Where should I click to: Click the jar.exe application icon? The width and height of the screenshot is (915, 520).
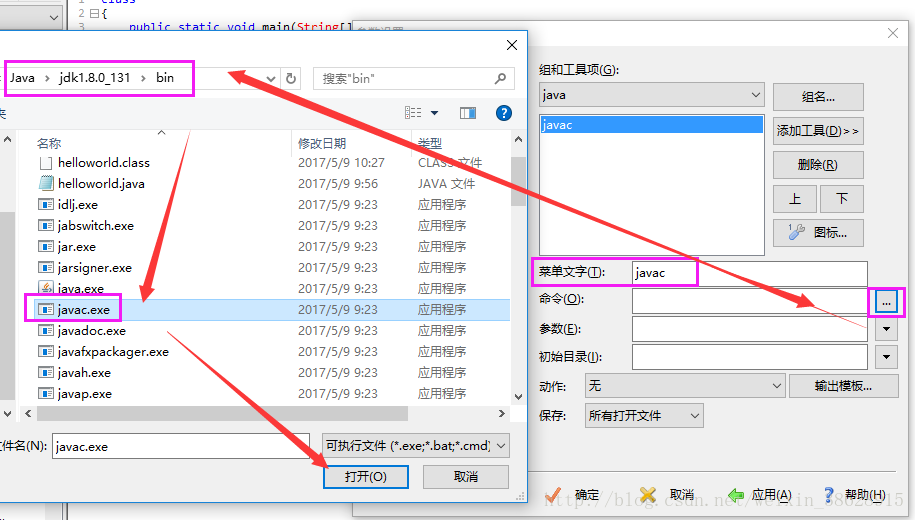[x=46, y=246]
